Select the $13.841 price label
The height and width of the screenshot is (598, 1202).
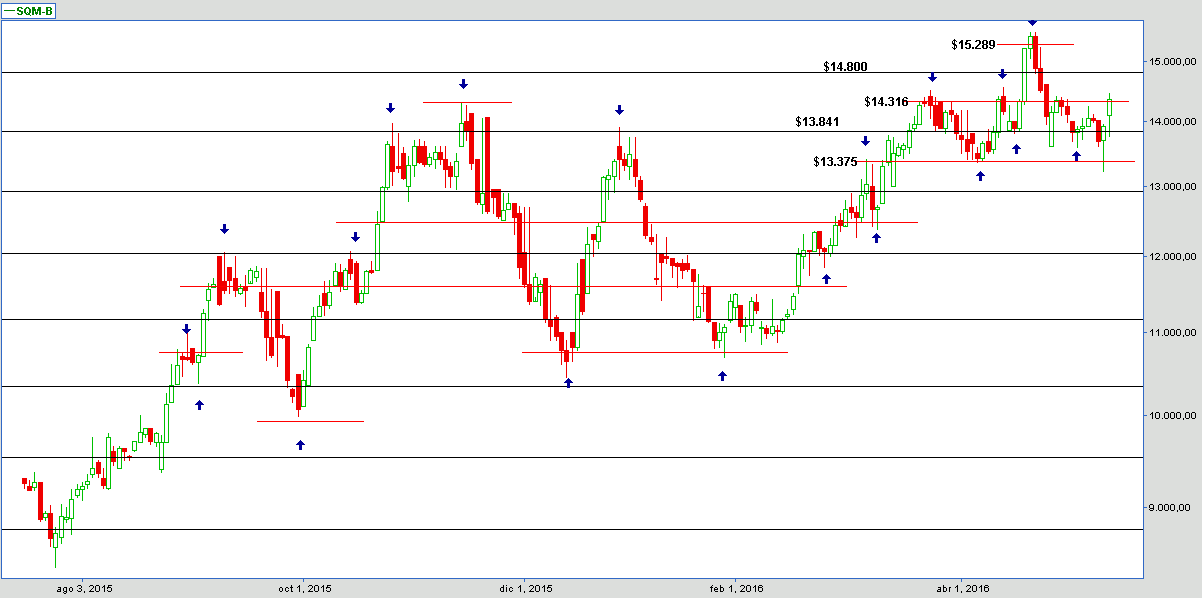817,122
